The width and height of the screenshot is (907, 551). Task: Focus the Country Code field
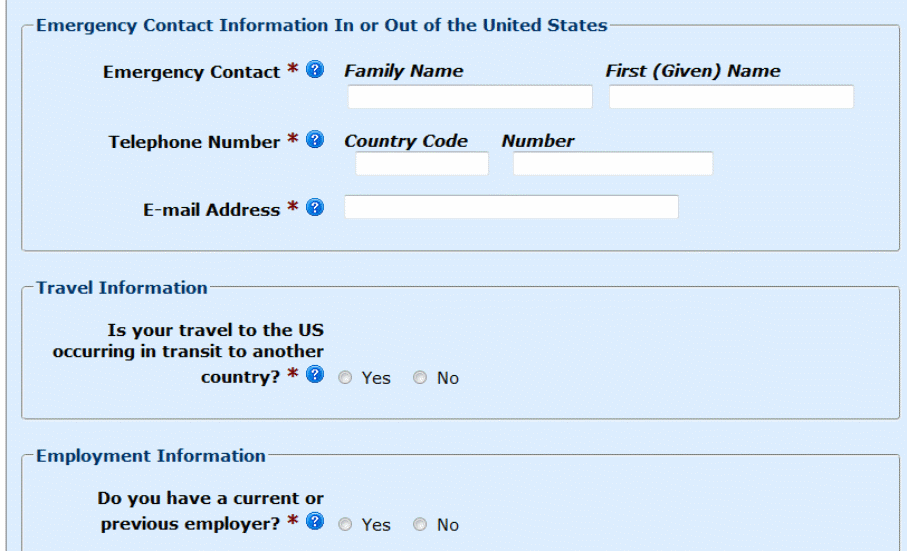[422, 164]
